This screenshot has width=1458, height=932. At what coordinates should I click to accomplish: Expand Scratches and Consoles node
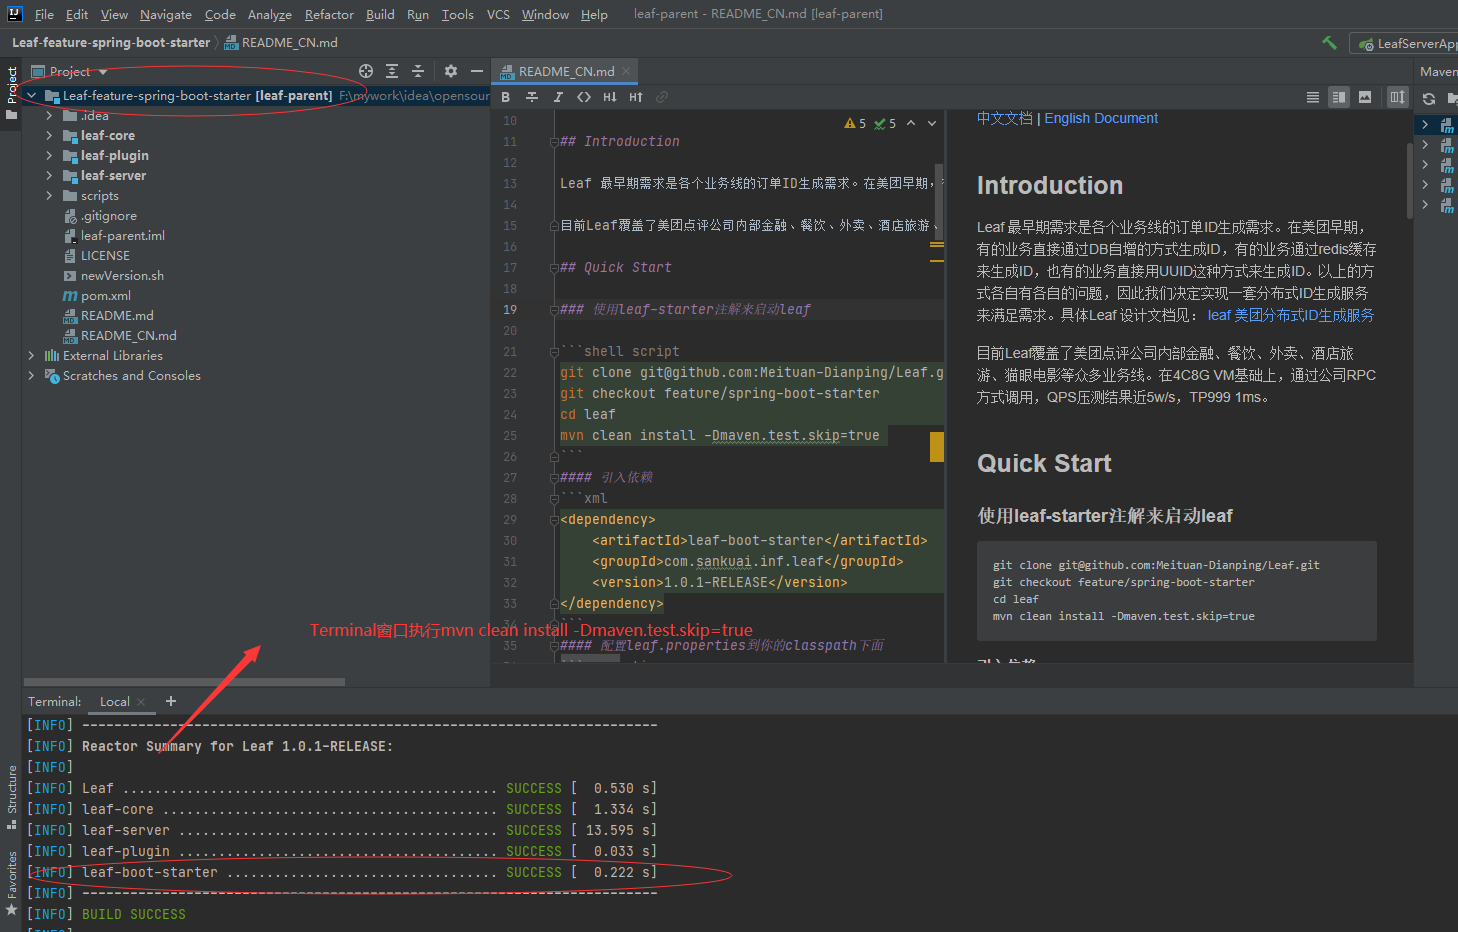click(31, 376)
